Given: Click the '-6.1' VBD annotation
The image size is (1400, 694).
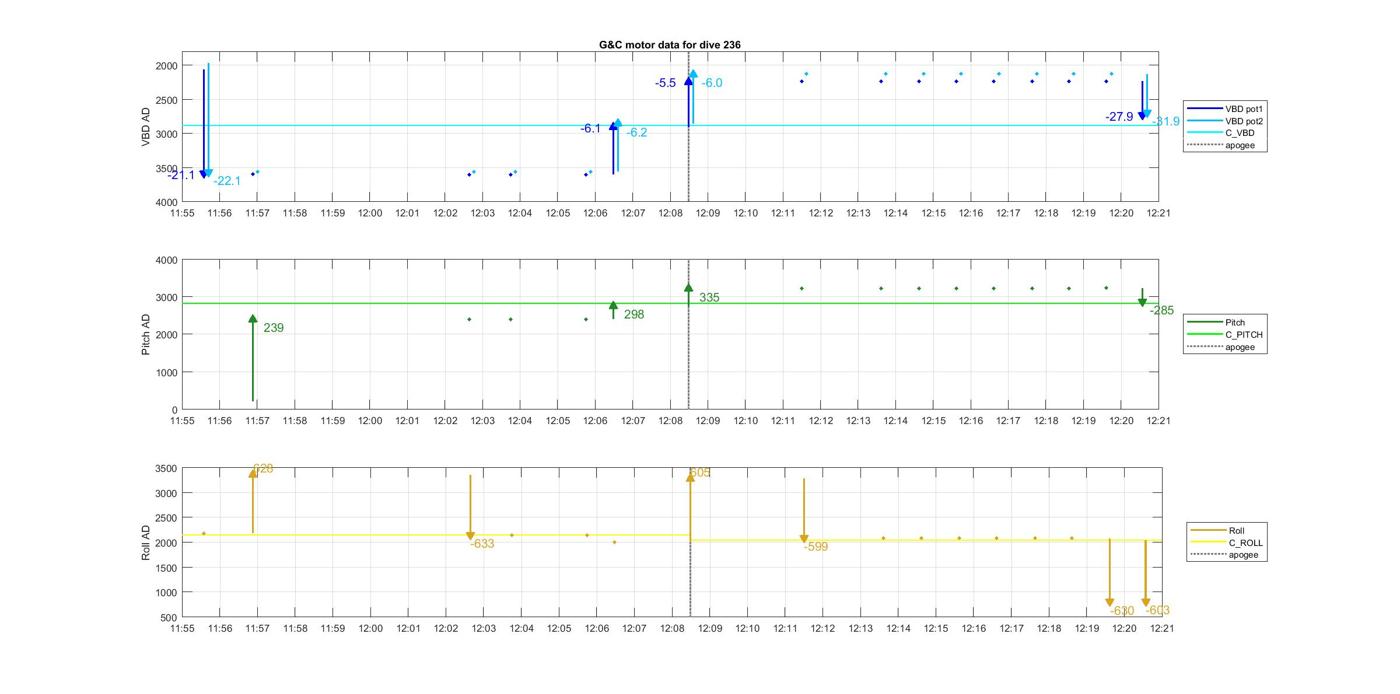Looking at the screenshot, I should (x=591, y=128).
